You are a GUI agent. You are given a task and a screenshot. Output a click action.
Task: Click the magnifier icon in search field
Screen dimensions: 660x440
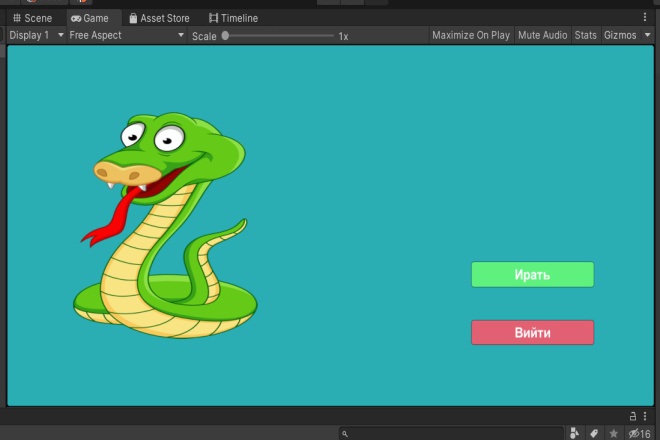click(x=345, y=434)
